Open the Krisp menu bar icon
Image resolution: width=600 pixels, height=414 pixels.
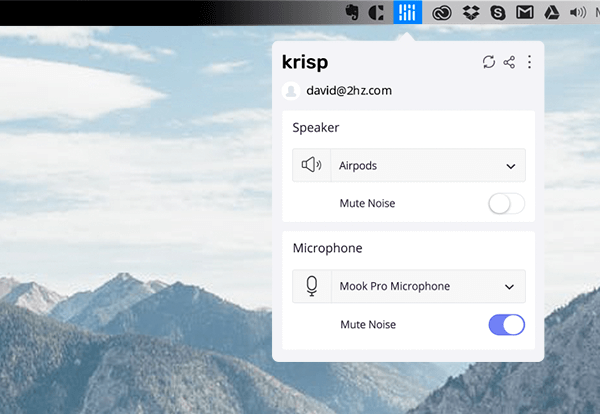pyautogui.click(x=408, y=12)
